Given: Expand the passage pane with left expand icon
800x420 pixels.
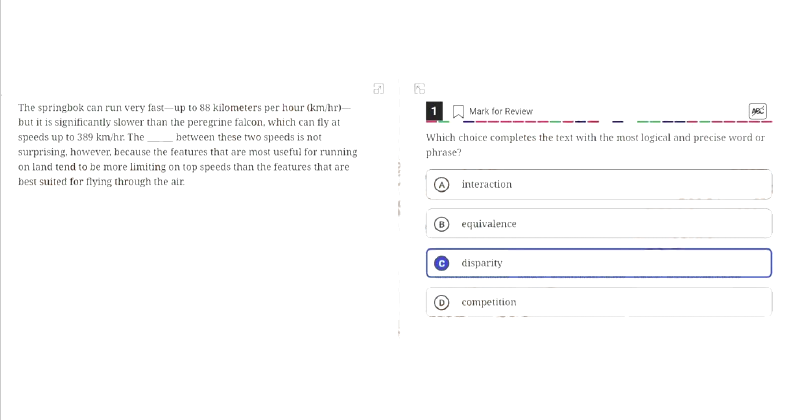Looking at the screenshot, I should coord(379,89).
